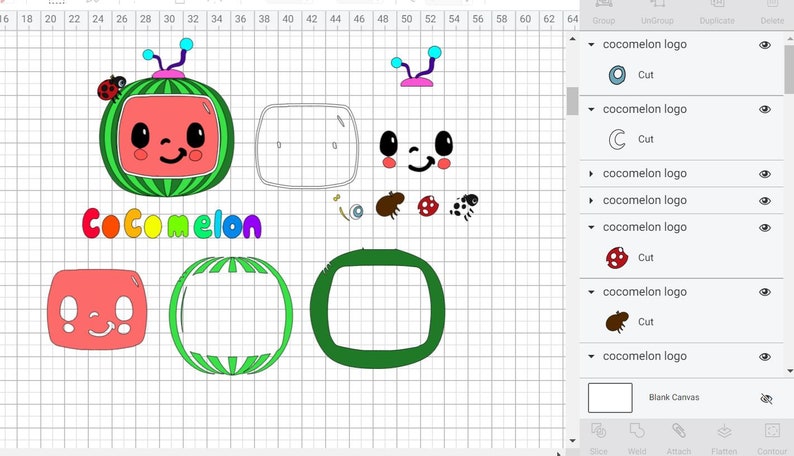Viewport: 794px width, 456px height.
Task: Hide the cocomelon logo layer with crescent
Action: (765, 109)
